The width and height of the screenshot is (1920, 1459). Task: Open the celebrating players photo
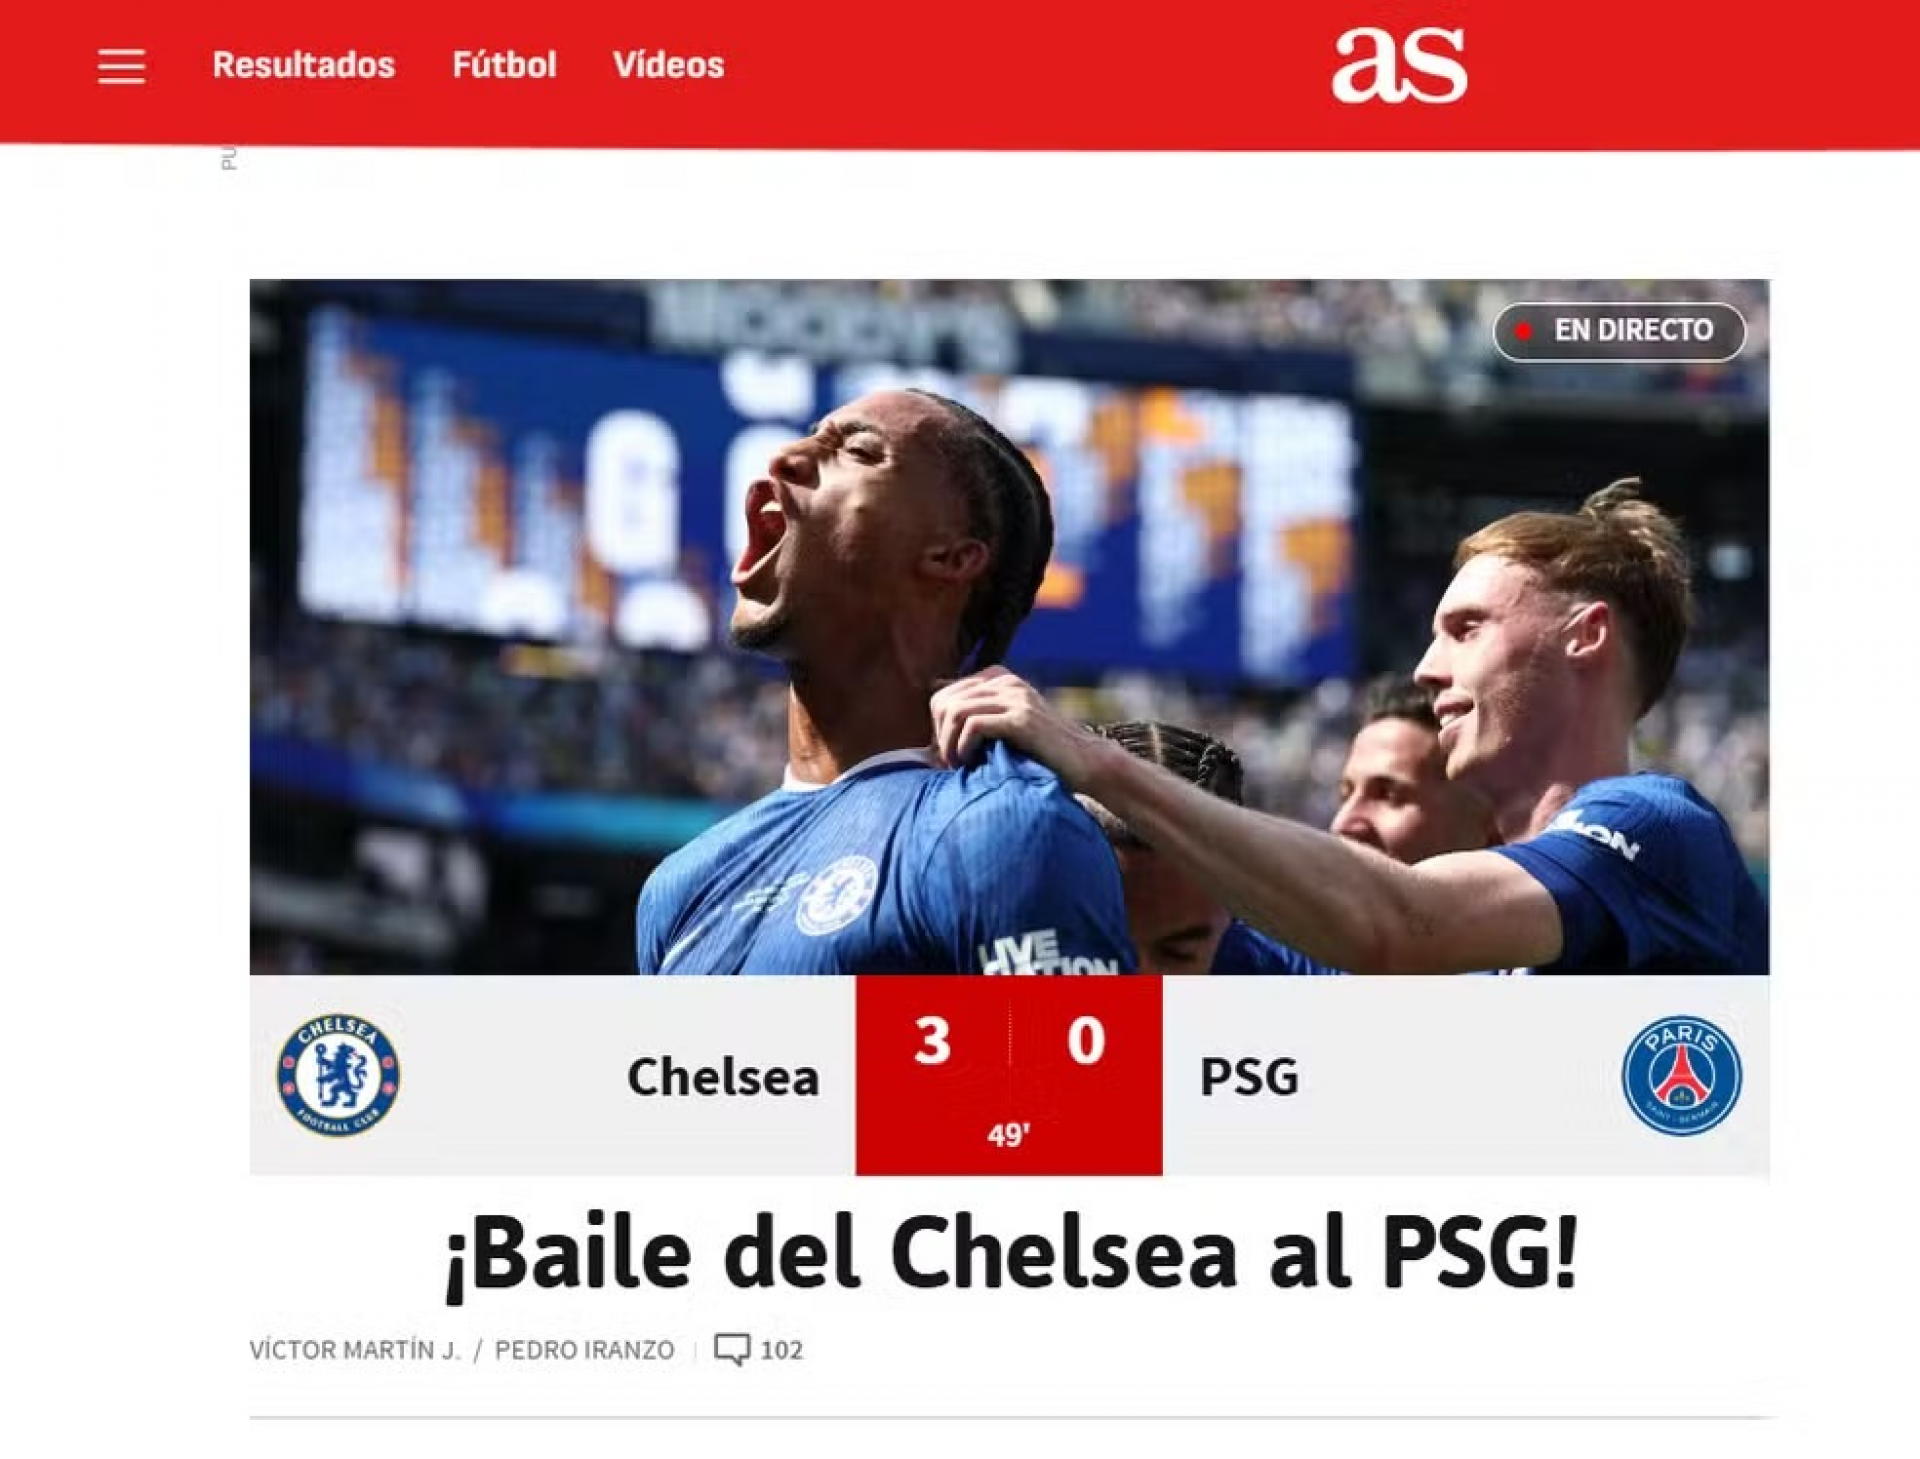1009,627
